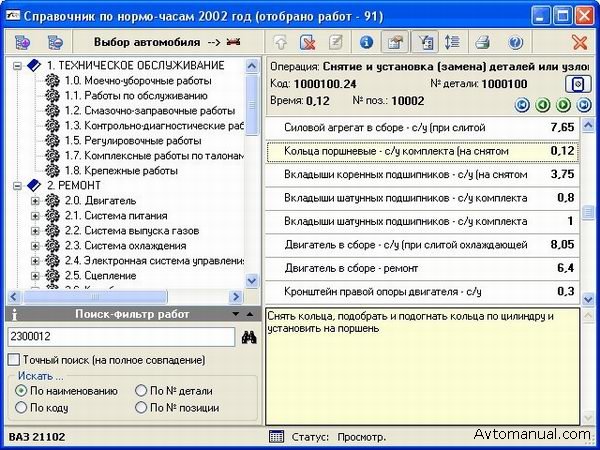Enable Точный поиск checkbox

click(14, 360)
